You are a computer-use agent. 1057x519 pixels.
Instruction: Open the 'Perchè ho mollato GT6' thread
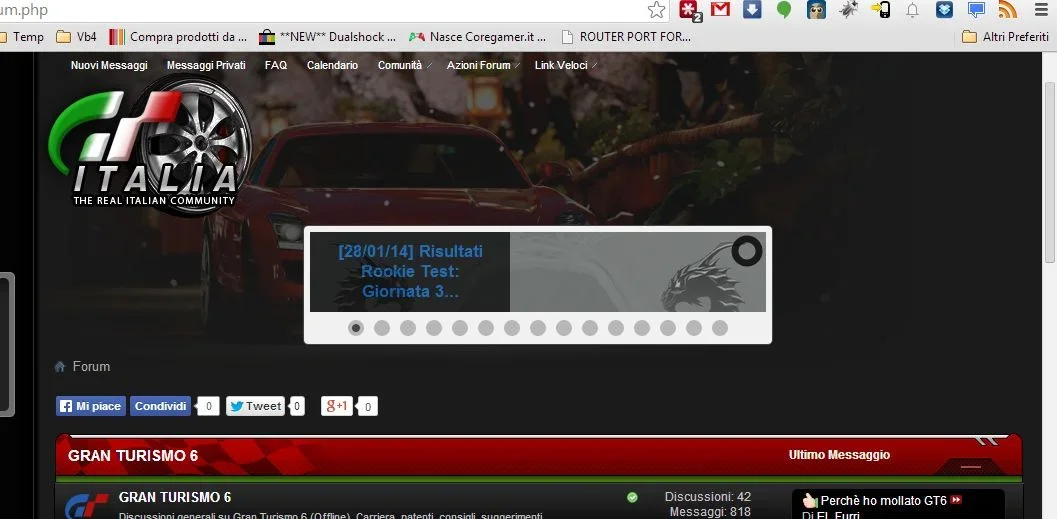pos(884,501)
